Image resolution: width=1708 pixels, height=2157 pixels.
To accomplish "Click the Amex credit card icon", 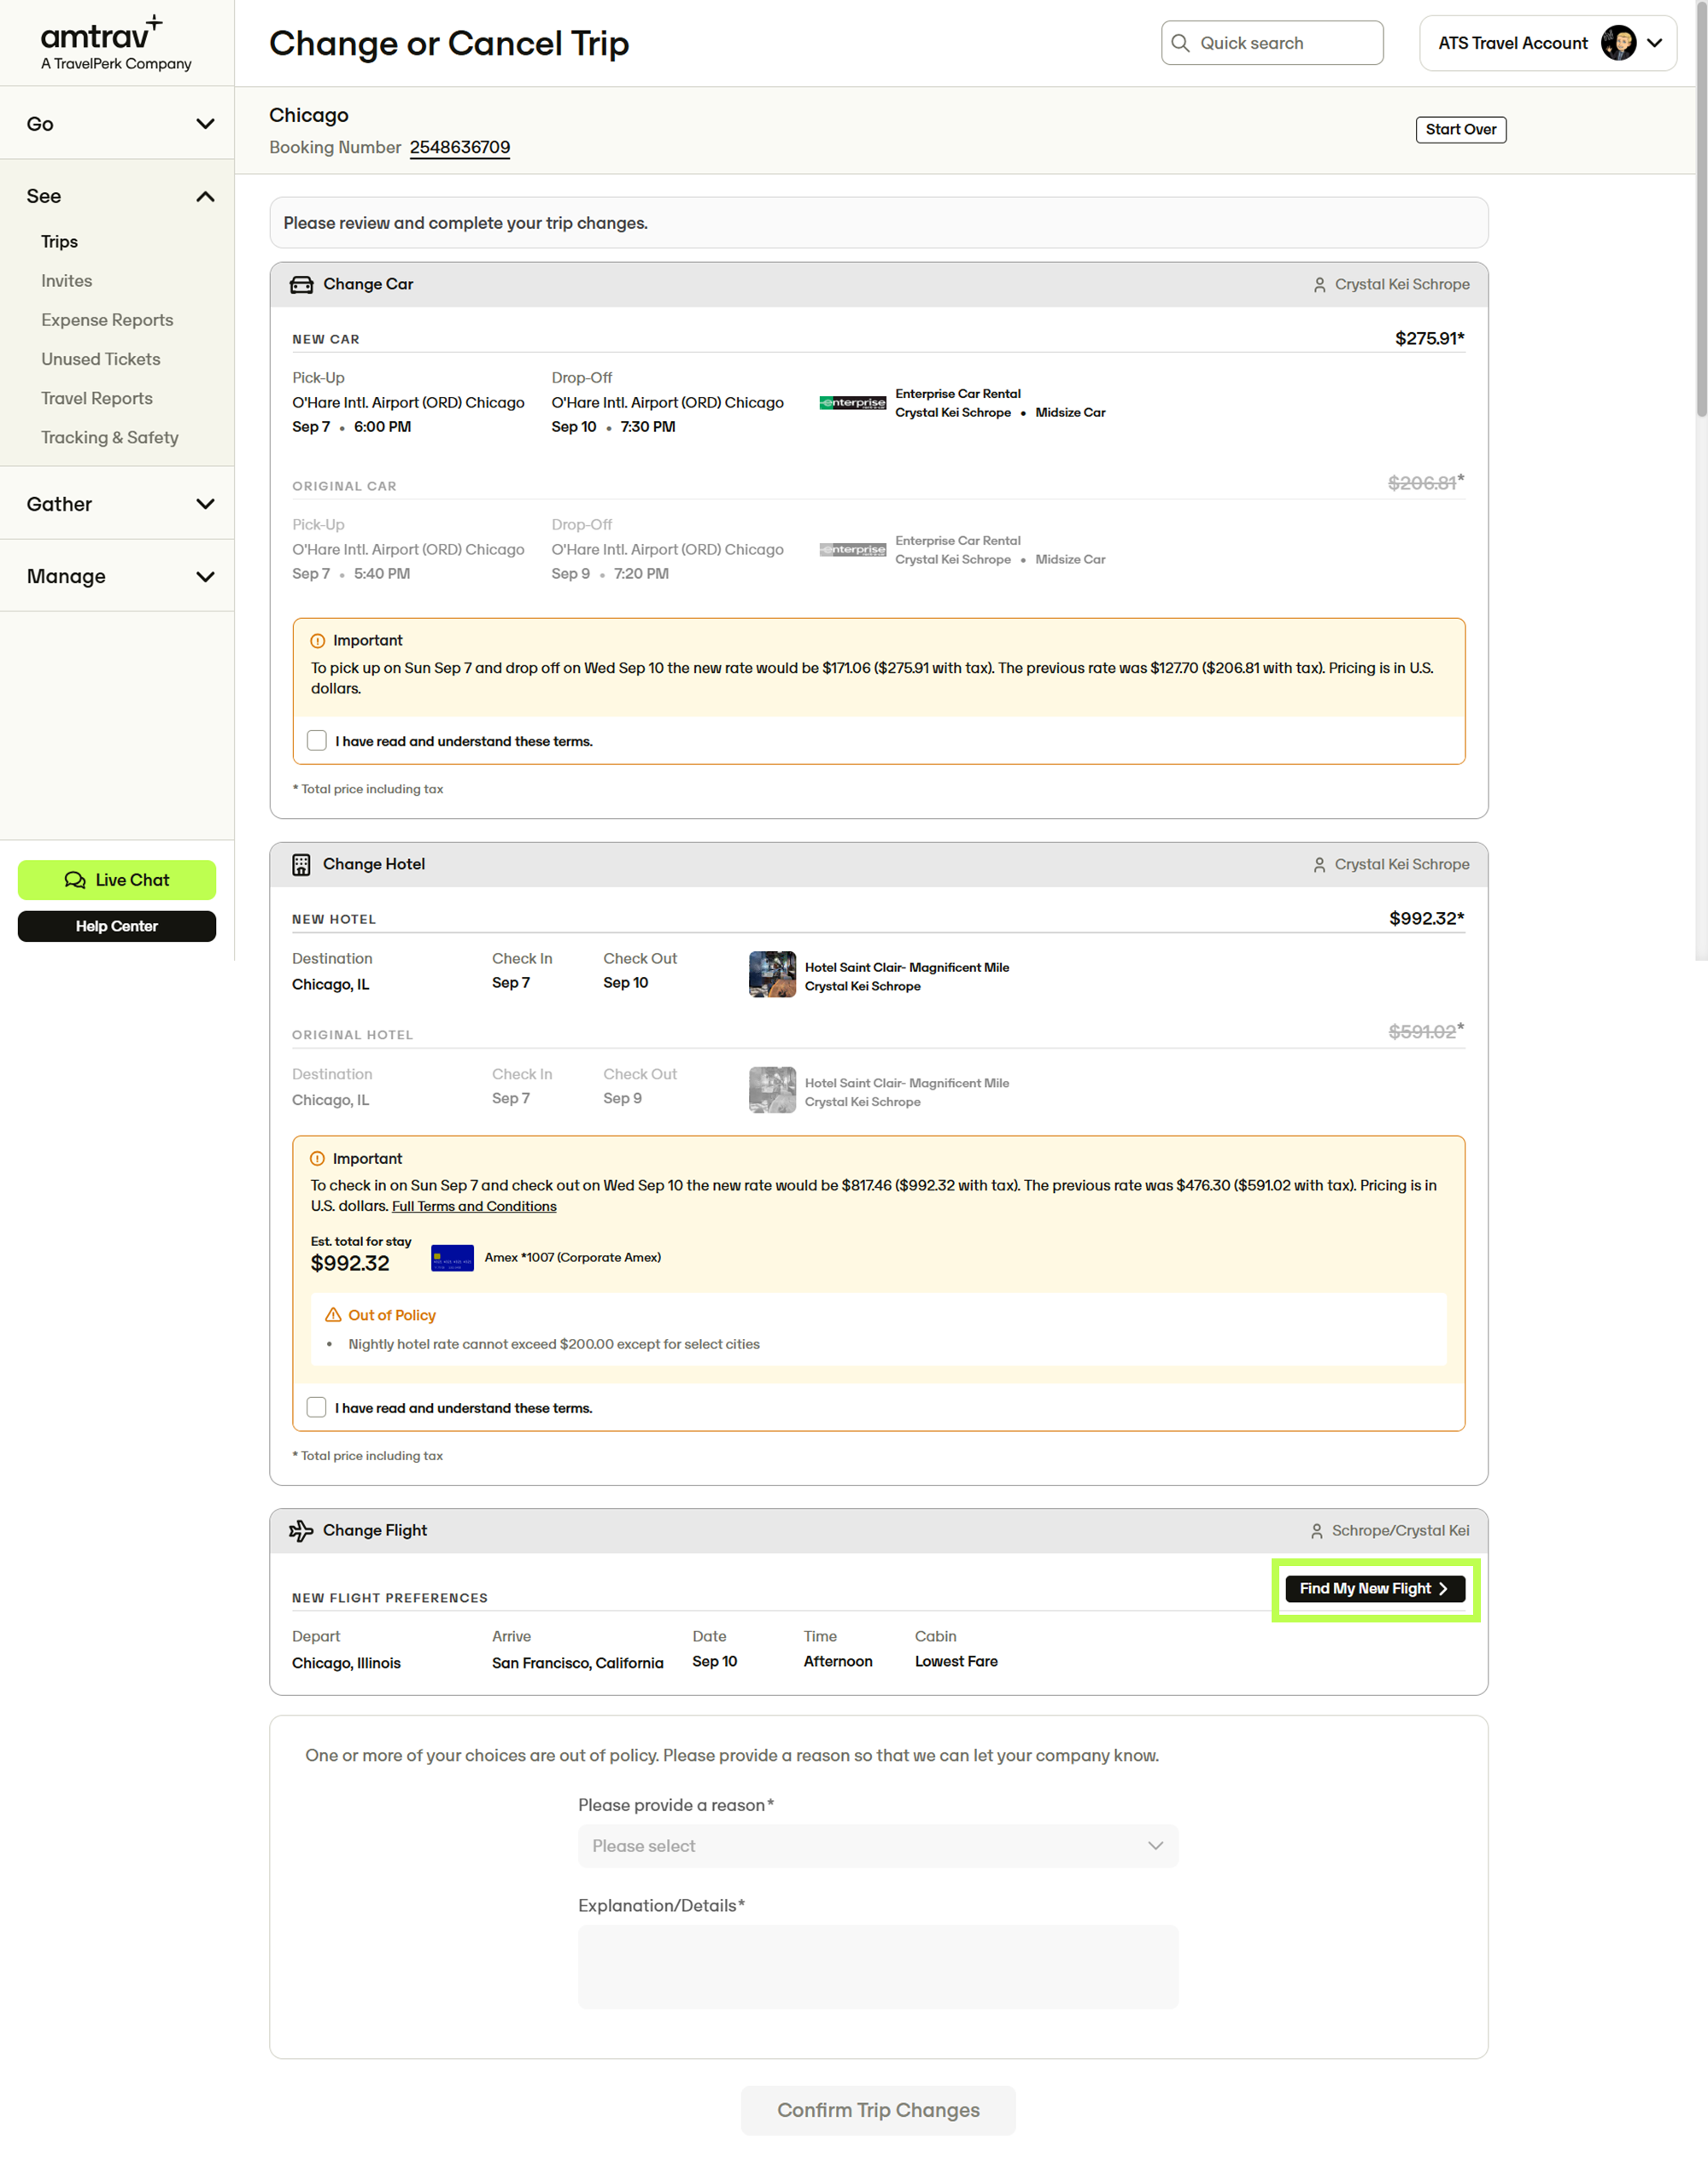I will pyautogui.click(x=452, y=1257).
